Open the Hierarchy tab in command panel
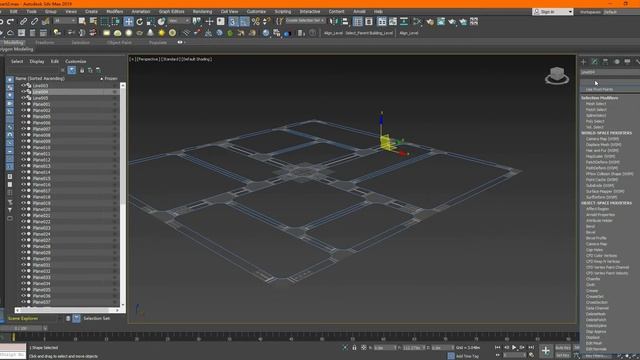 pos(606,62)
